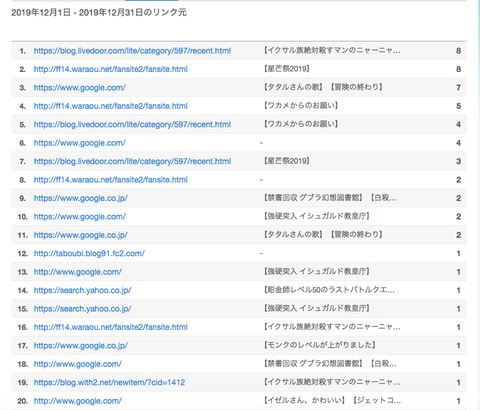The image size is (480, 410).
Task: Select the count 7 in row 3
Action: pyautogui.click(x=459, y=88)
